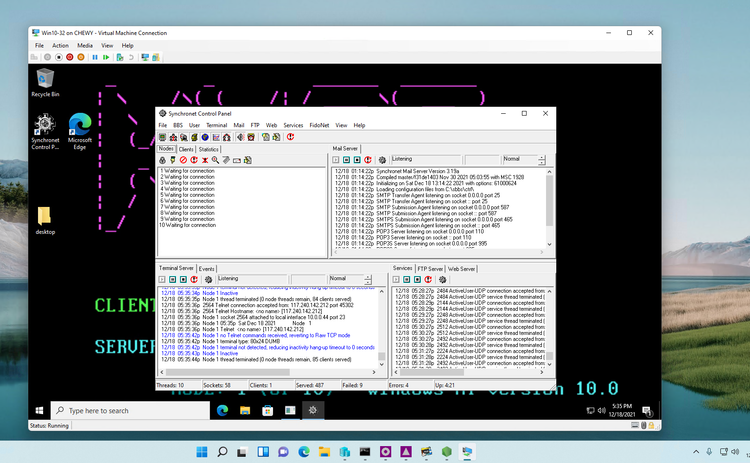Switch to the Clients tab

point(186,149)
